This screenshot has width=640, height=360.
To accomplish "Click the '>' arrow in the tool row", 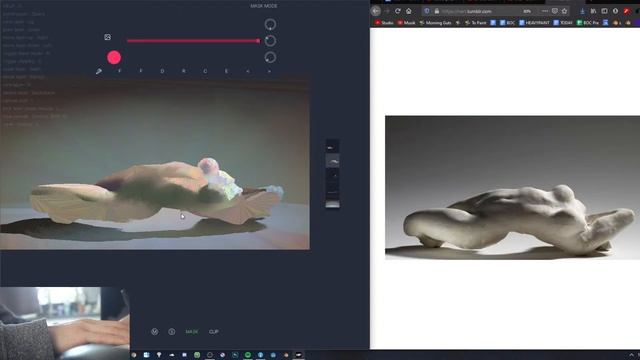I will (x=269, y=71).
